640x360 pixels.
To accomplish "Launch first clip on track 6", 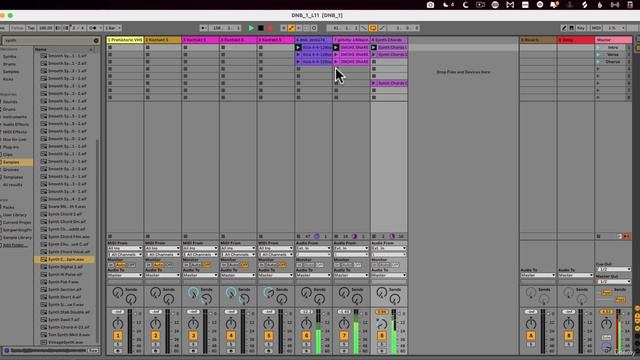I will [x=298, y=47].
